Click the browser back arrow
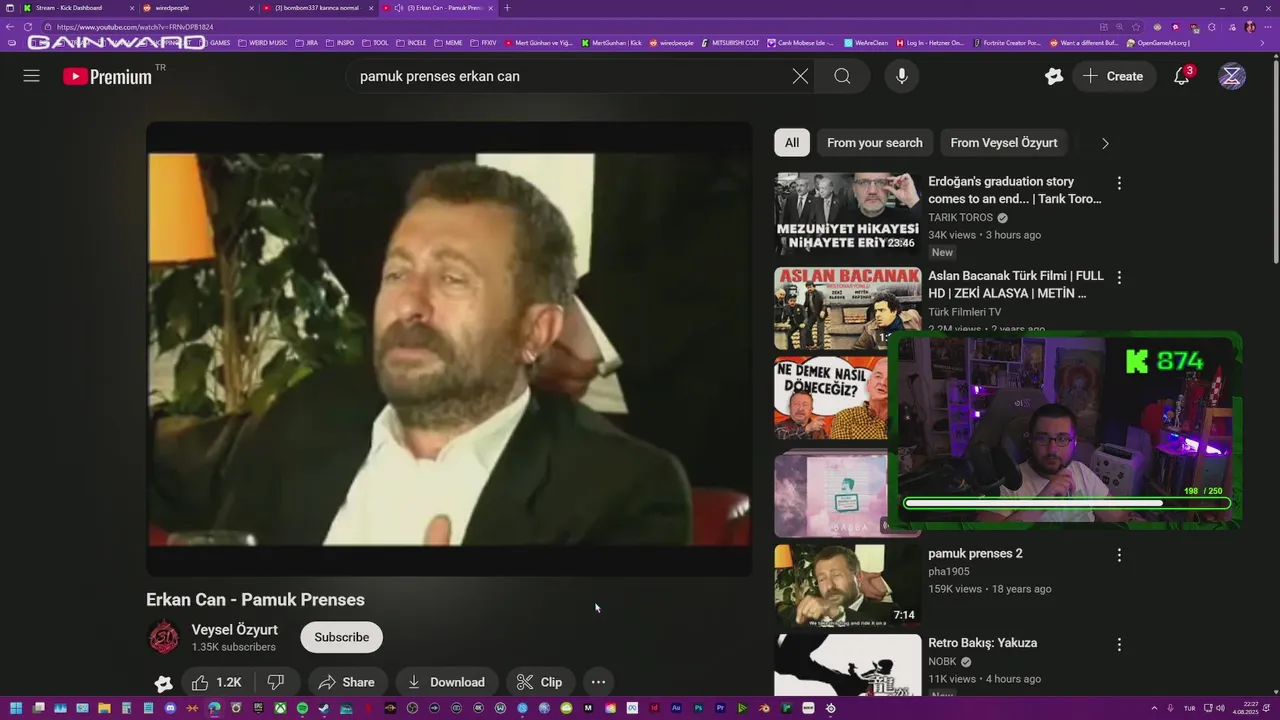Screen dimensions: 1280x720 (x=11, y=27)
